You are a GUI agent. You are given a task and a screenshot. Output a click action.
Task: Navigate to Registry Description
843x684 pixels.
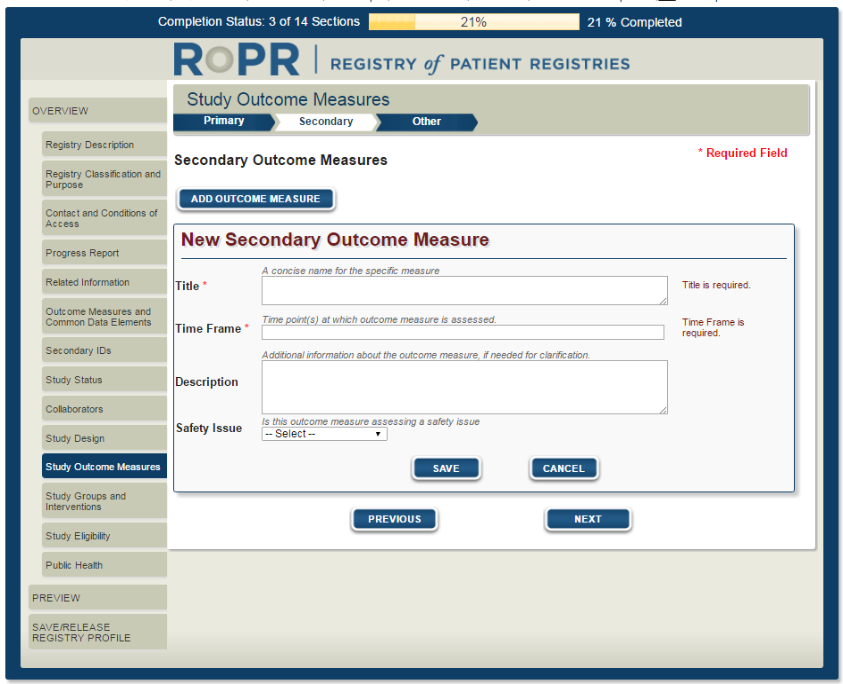pyautogui.click(x=103, y=145)
